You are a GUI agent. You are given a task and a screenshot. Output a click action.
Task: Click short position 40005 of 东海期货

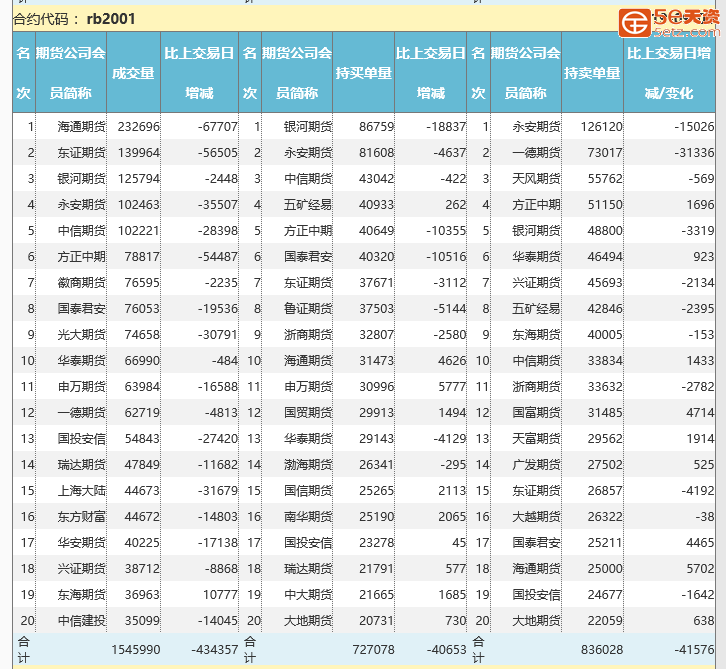tap(605, 334)
